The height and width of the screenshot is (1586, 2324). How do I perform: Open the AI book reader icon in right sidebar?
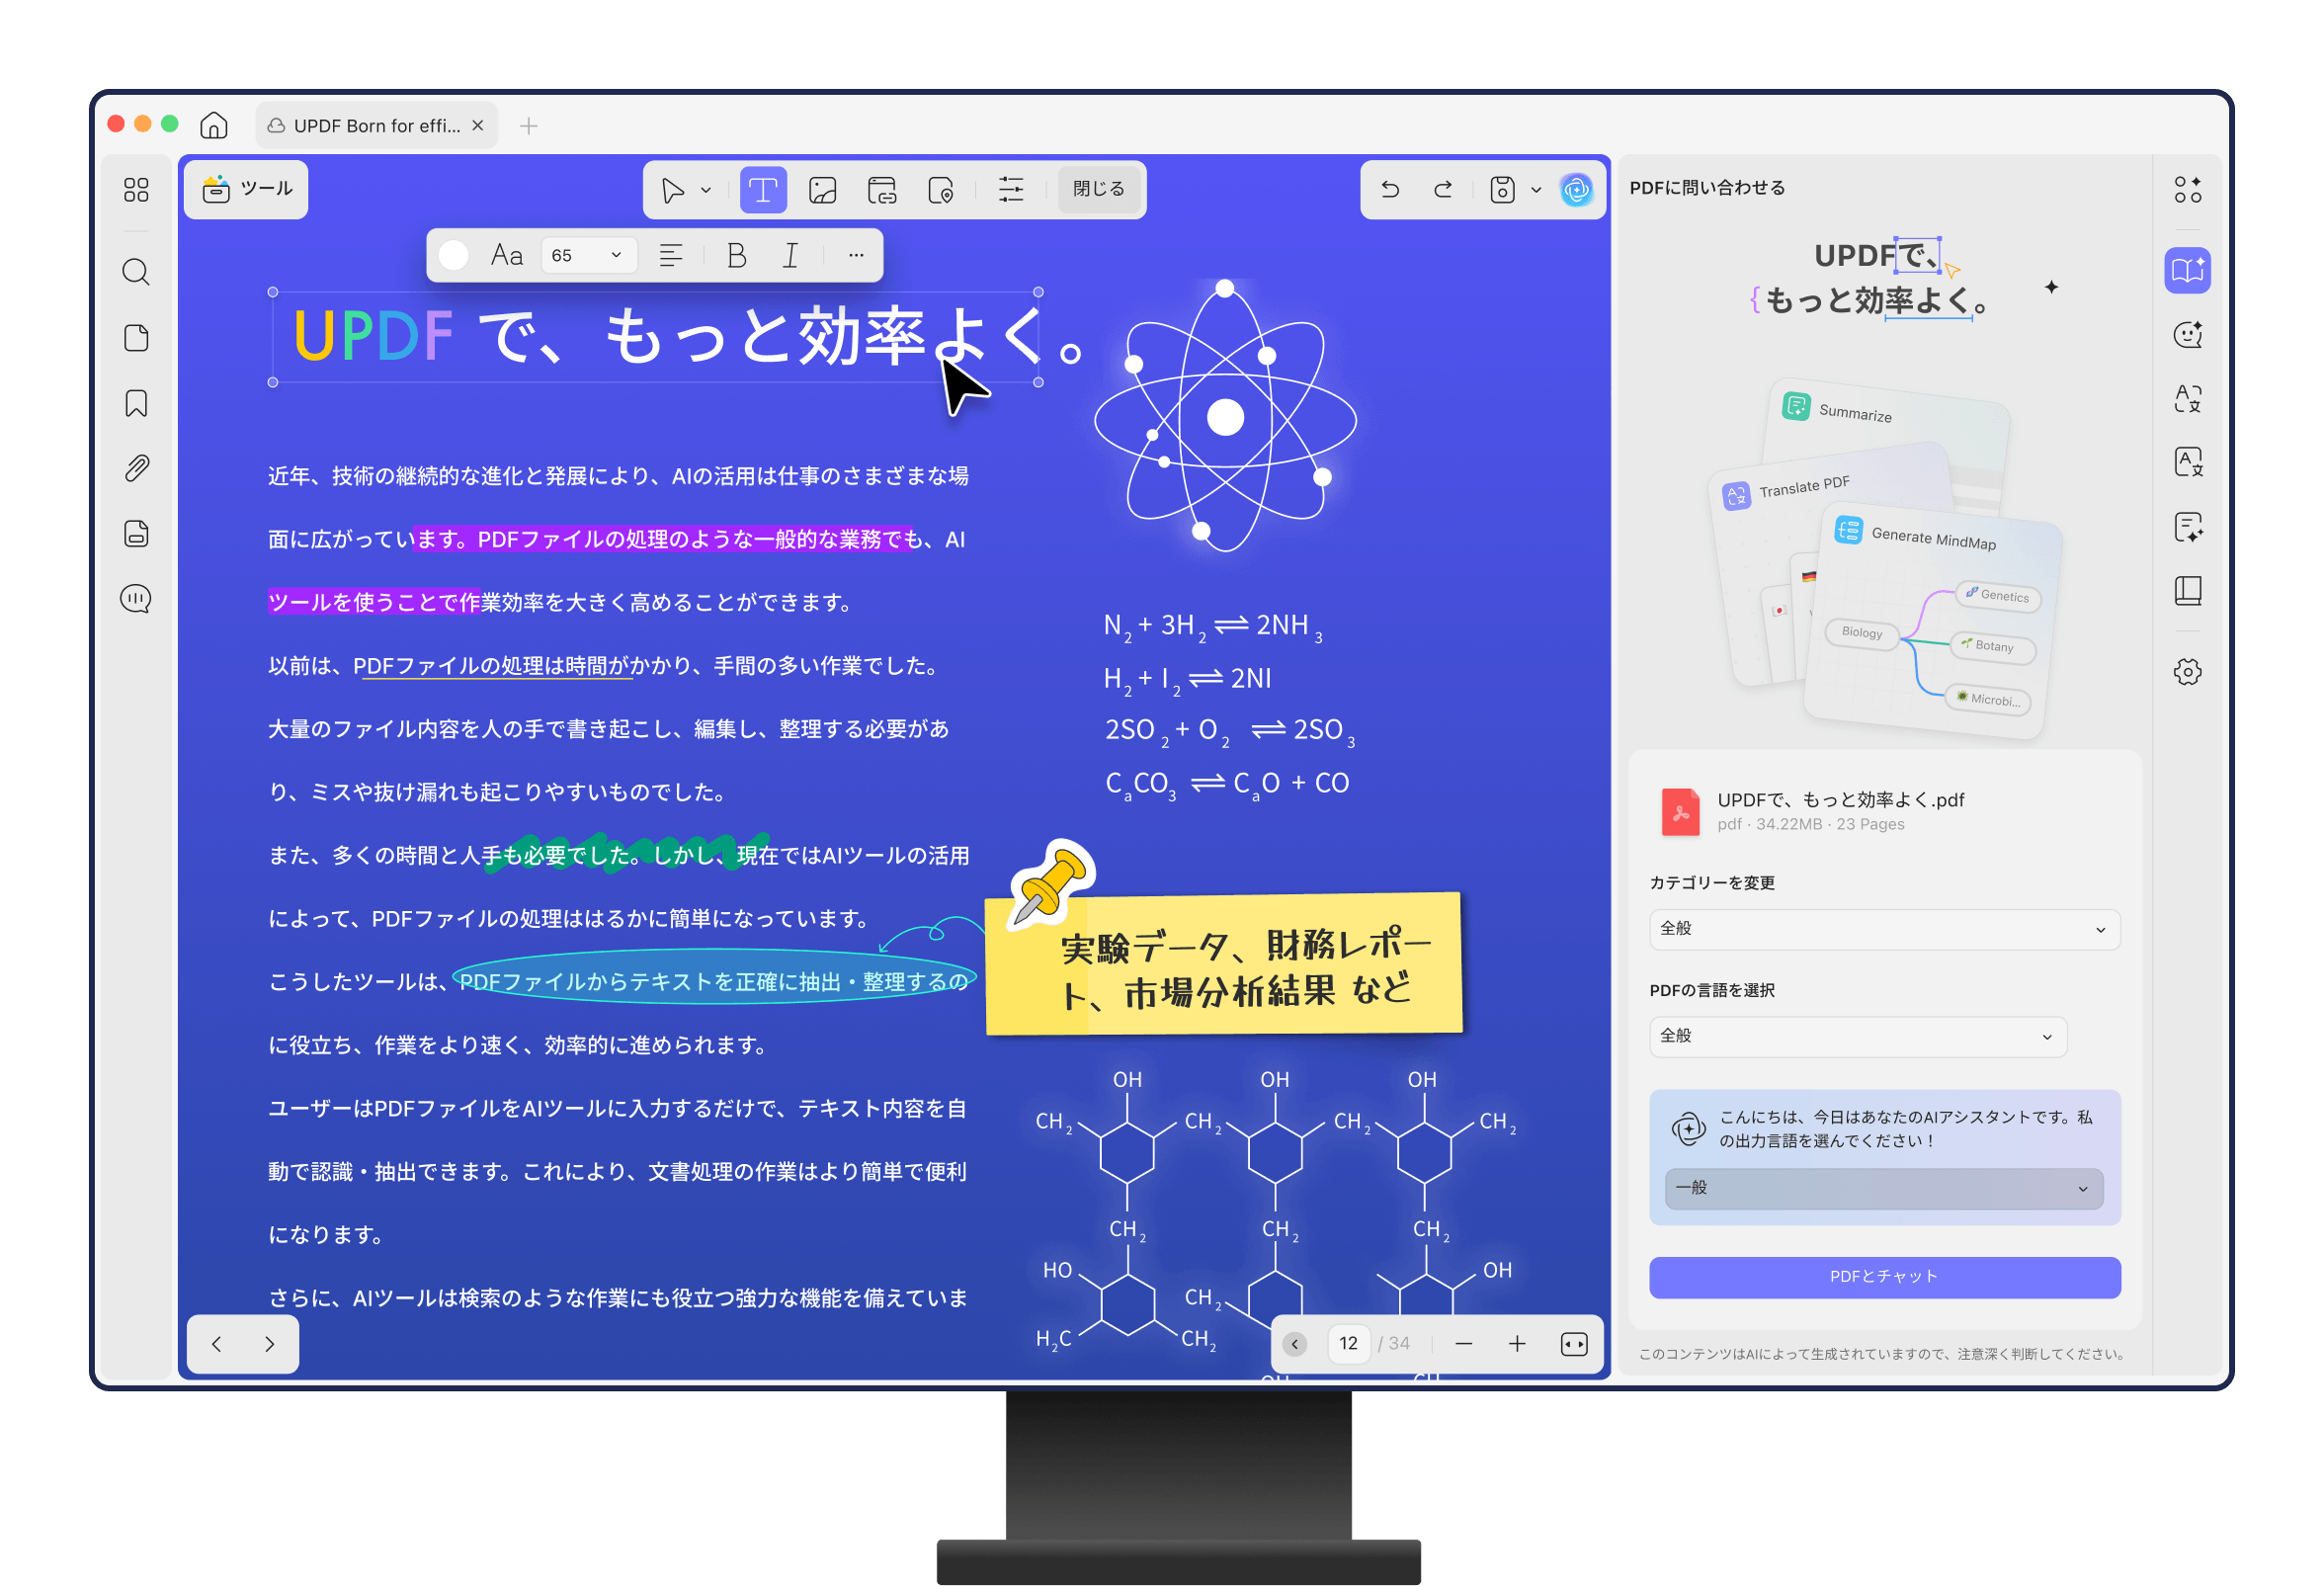[2187, 270]
